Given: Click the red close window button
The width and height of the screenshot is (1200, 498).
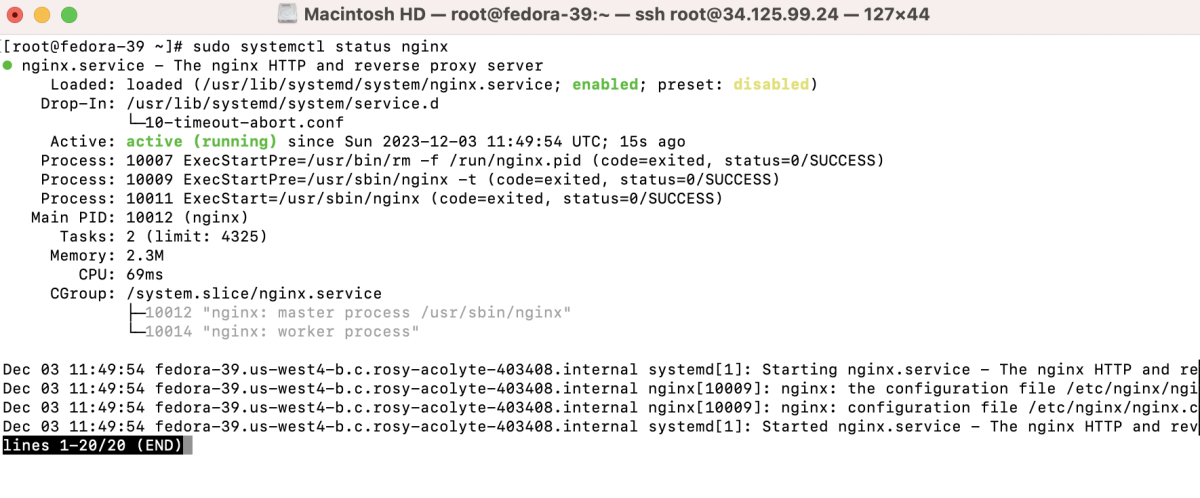Looking at the screenshot, I should click(17, 15).
